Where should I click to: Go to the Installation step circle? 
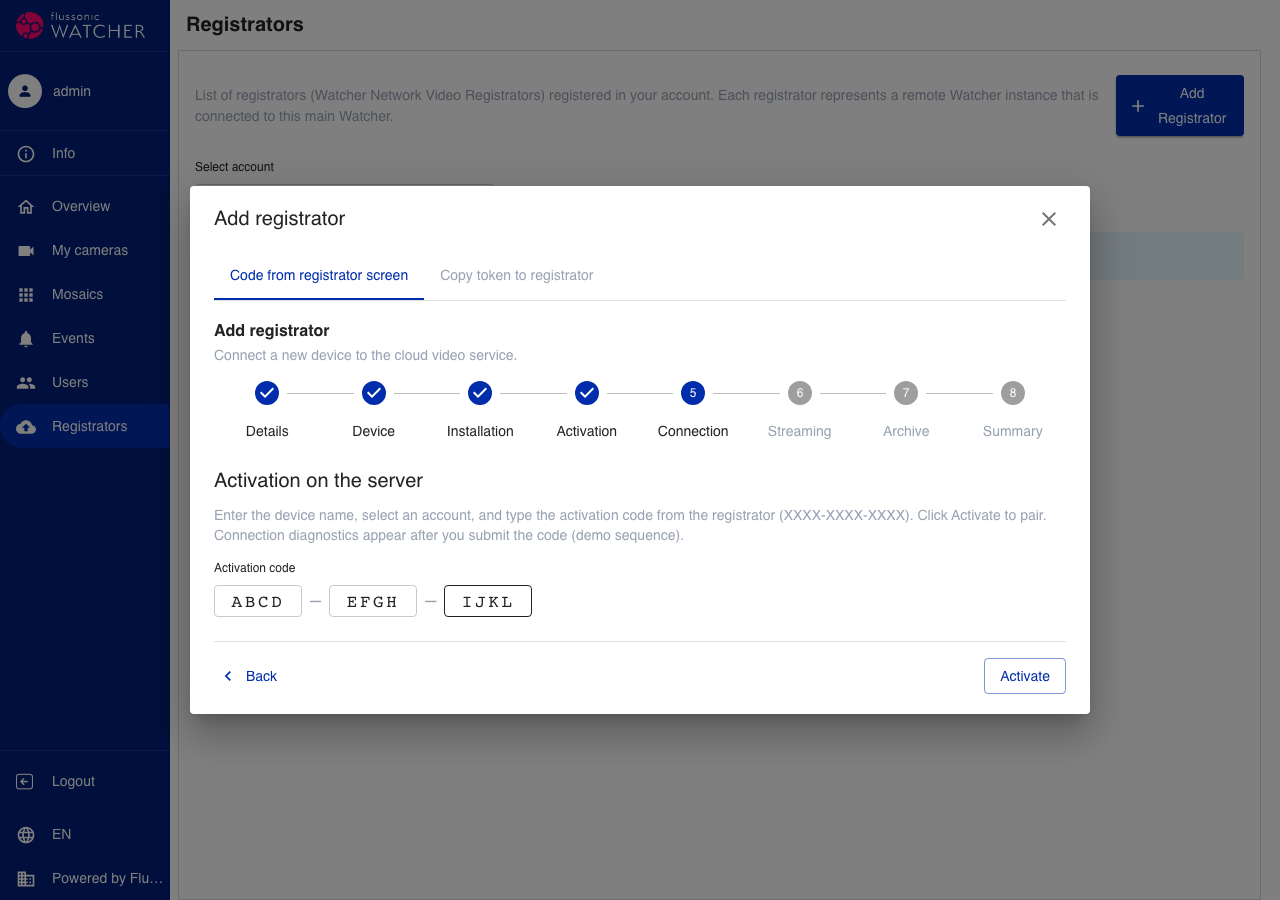[480, 393]
